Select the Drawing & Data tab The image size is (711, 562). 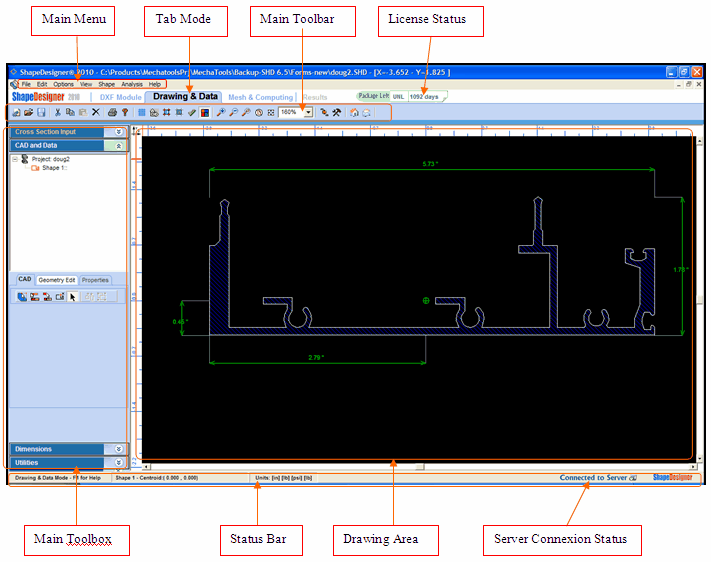coord(185,96)
